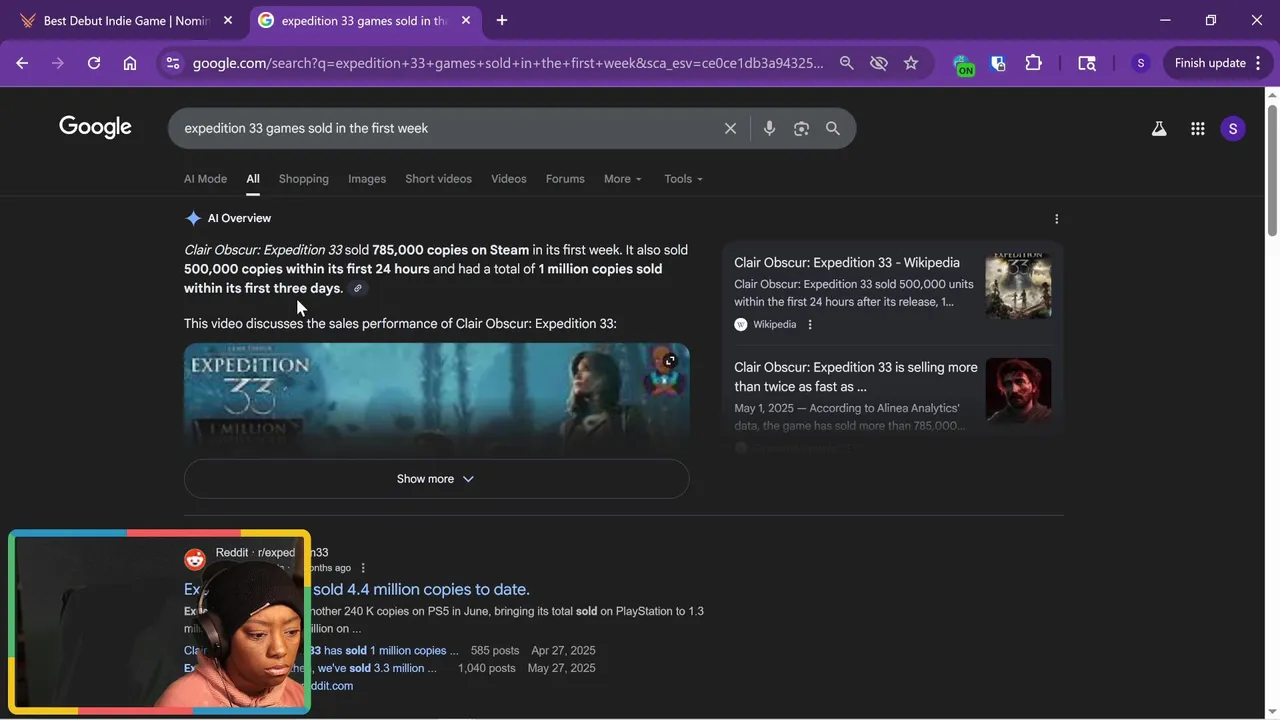Expand the Tools dropdown
Screen dimensions: 1280x720
[x=683, y=179]
